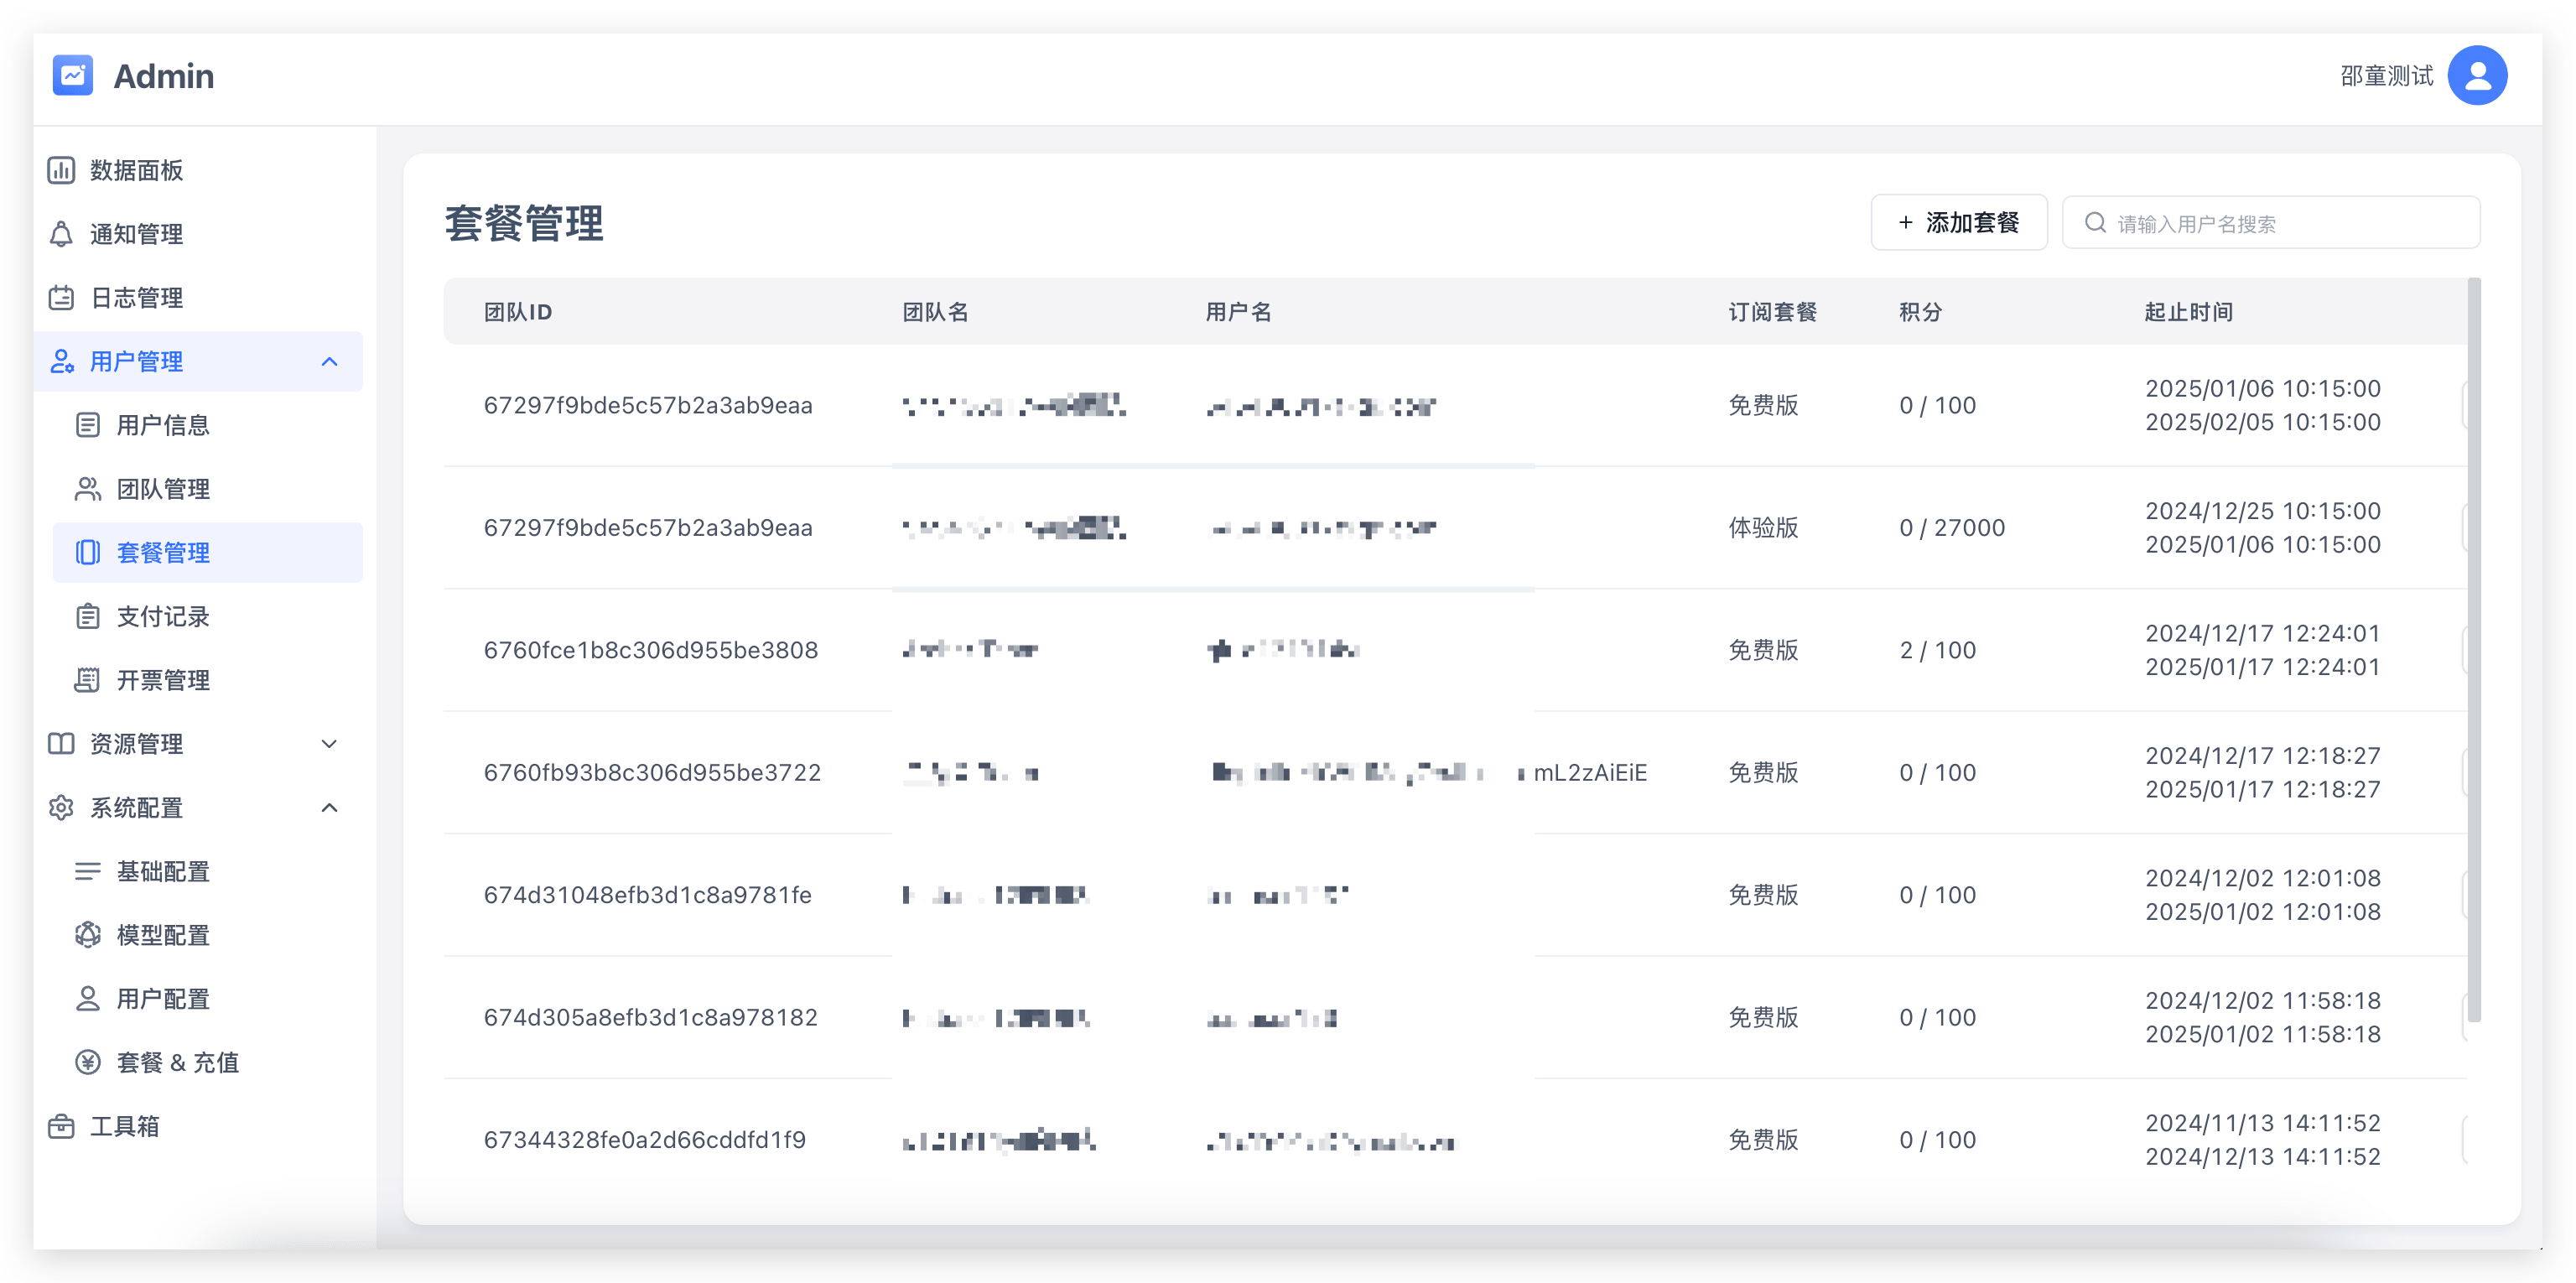Click the search magnifier icon
Viewport: 2576px width, 1283px height.
[2095, 223]
